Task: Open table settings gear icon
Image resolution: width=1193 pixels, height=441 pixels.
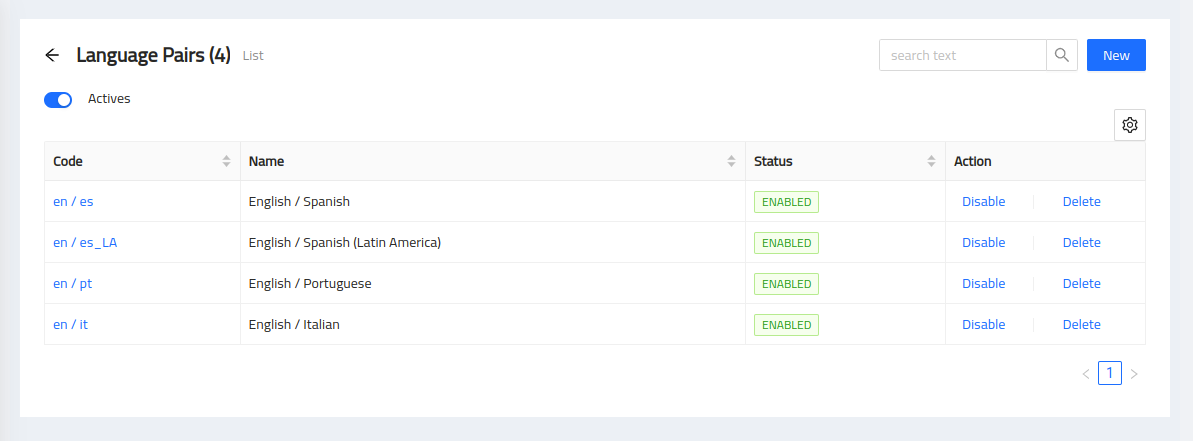Action: [x=1130, y=125]
